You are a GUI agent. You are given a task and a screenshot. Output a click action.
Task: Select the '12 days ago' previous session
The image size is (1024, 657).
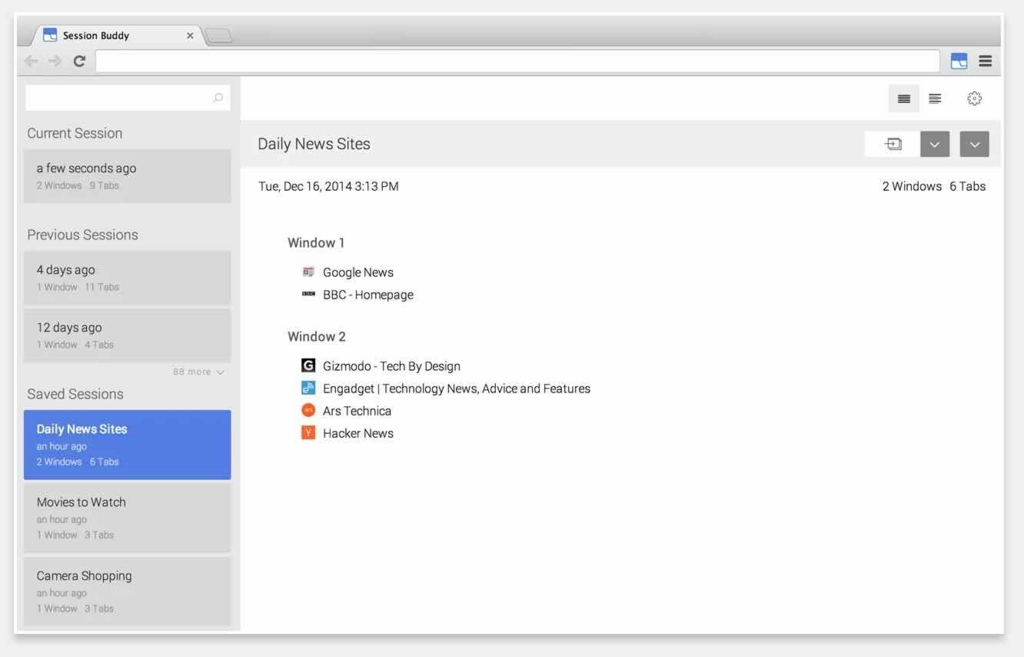click(127, 335)
